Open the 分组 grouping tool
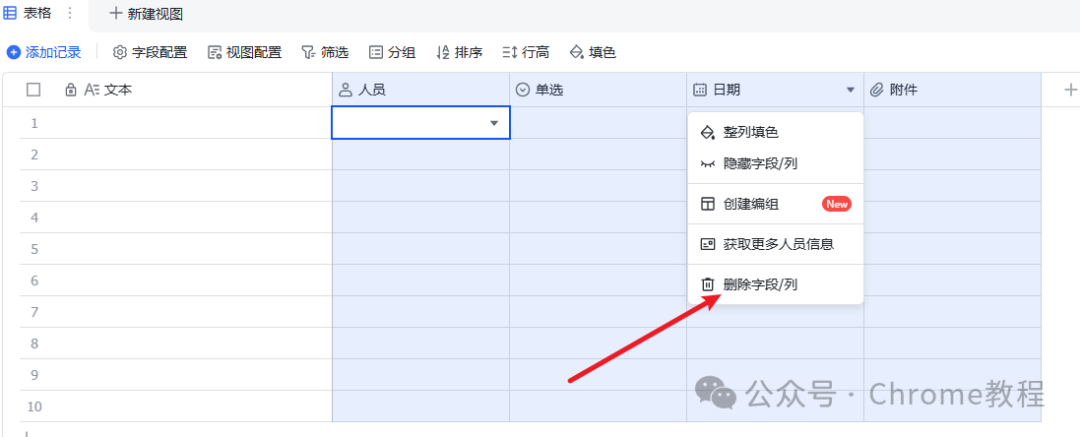The image size is (1080, 437). point(392,52)
